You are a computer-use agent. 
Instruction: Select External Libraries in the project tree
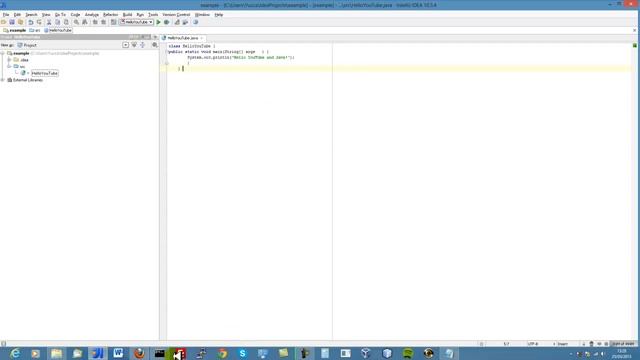click(28, 80)
